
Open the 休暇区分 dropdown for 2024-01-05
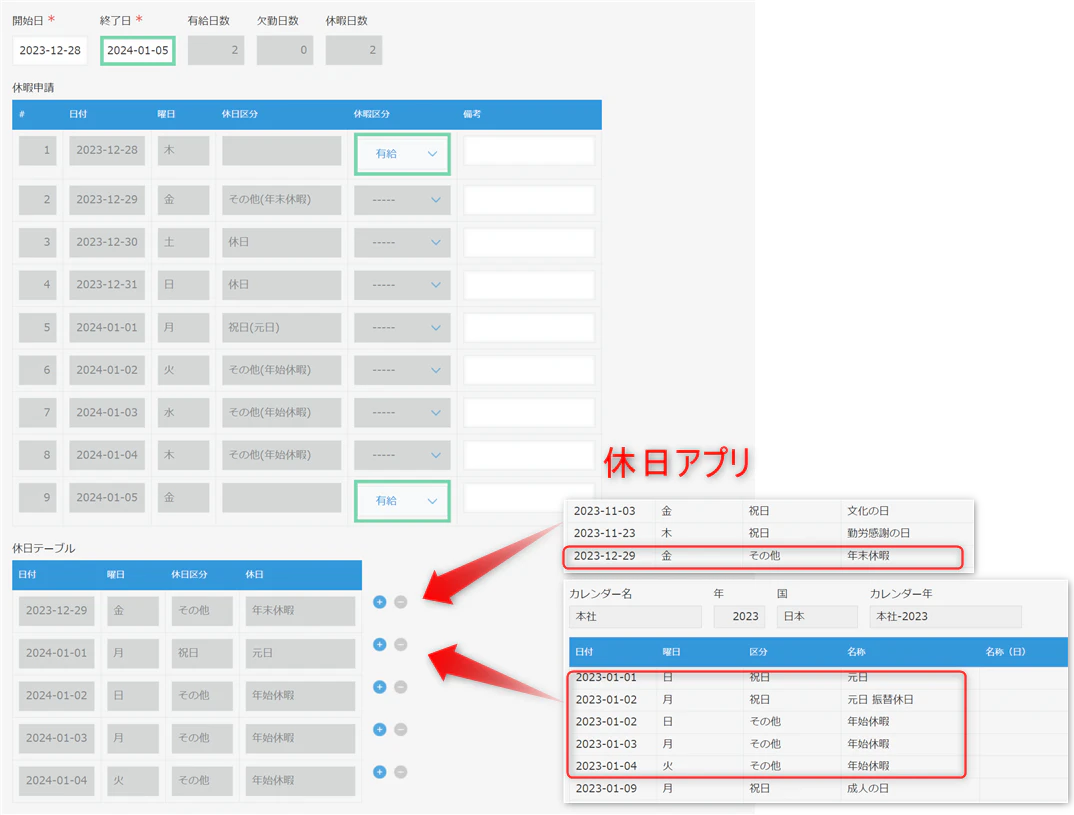pos(402,501)
